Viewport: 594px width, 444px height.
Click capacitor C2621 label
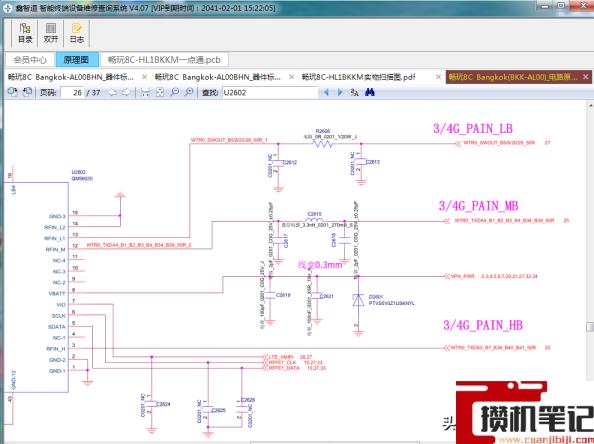tap(327, 296)
